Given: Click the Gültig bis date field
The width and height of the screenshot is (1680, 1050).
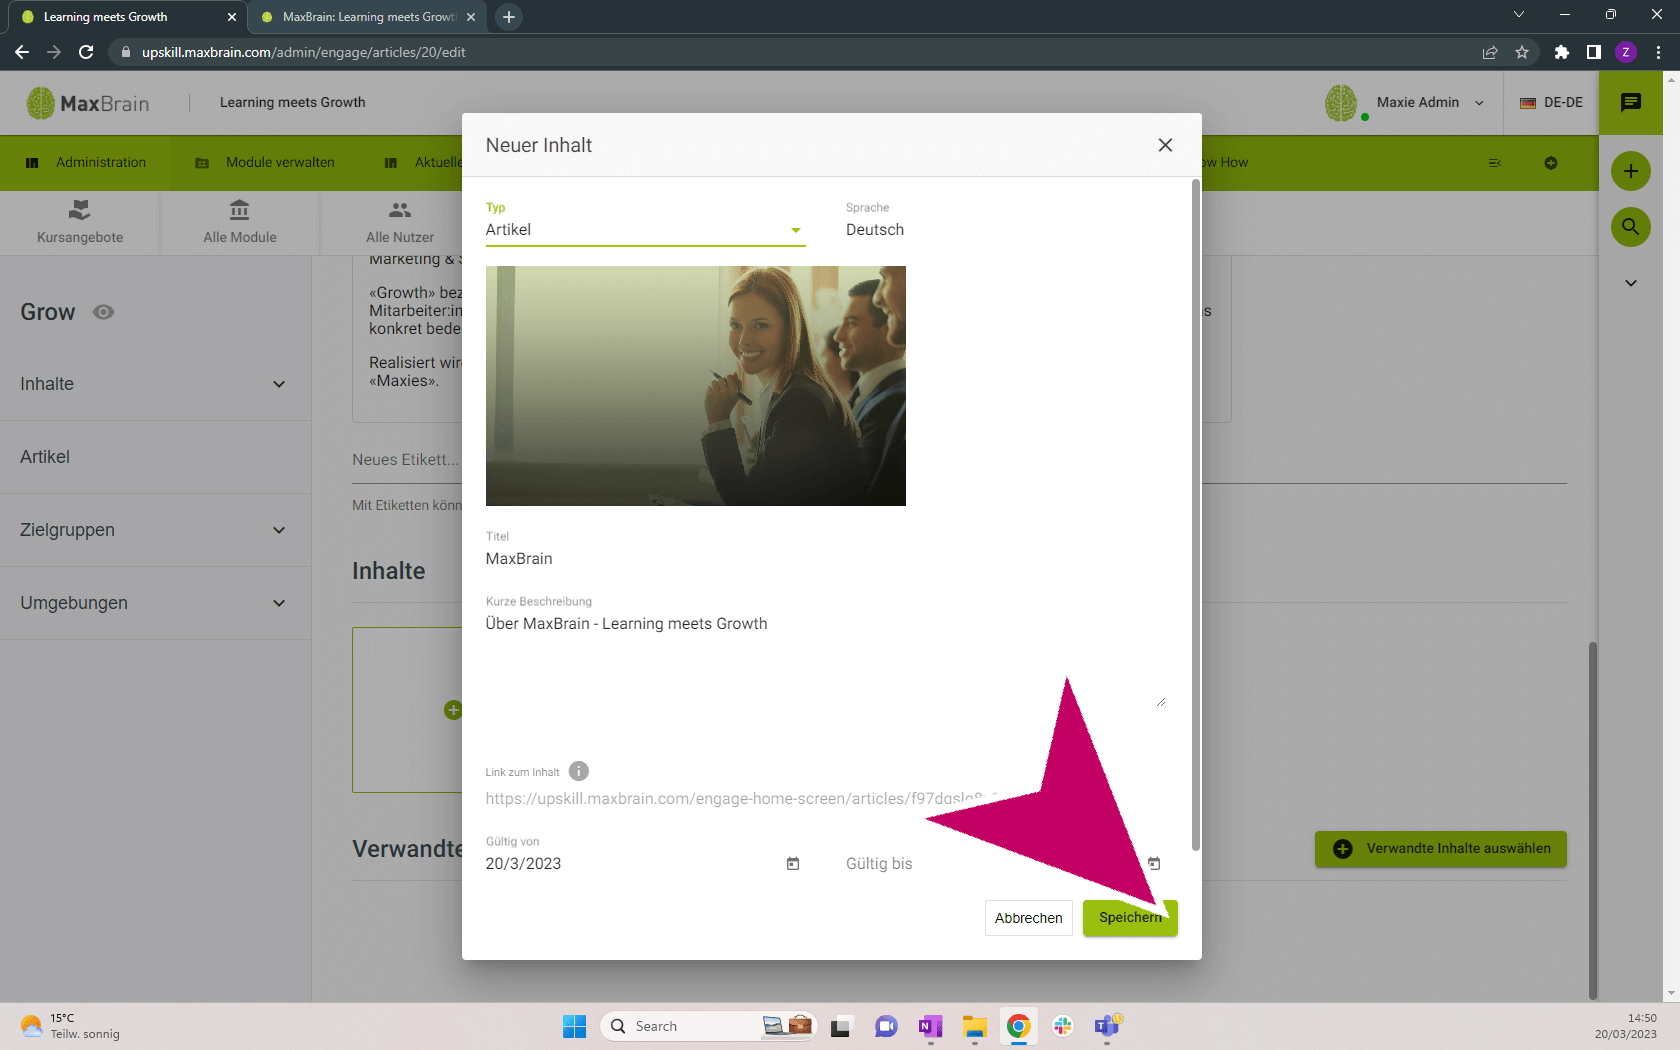Looking at the screenshot, I should tap(990, 864).
